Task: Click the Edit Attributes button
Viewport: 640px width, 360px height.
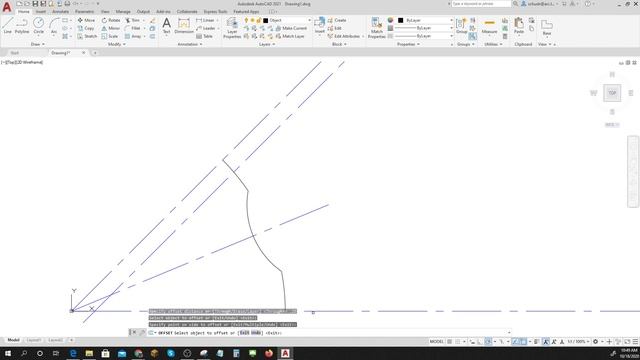Action: [344, 36]
